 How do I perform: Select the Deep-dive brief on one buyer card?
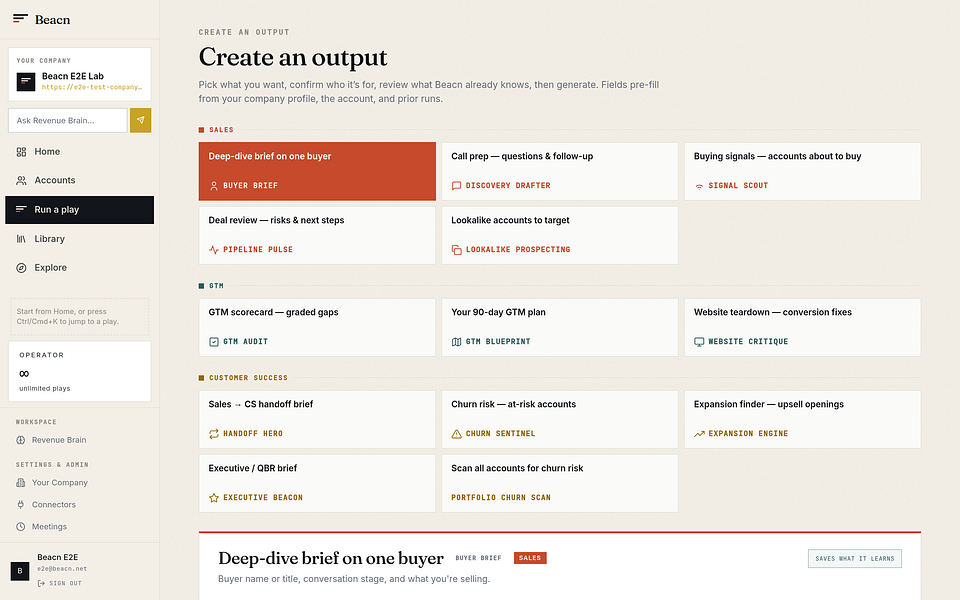[317, 171]
